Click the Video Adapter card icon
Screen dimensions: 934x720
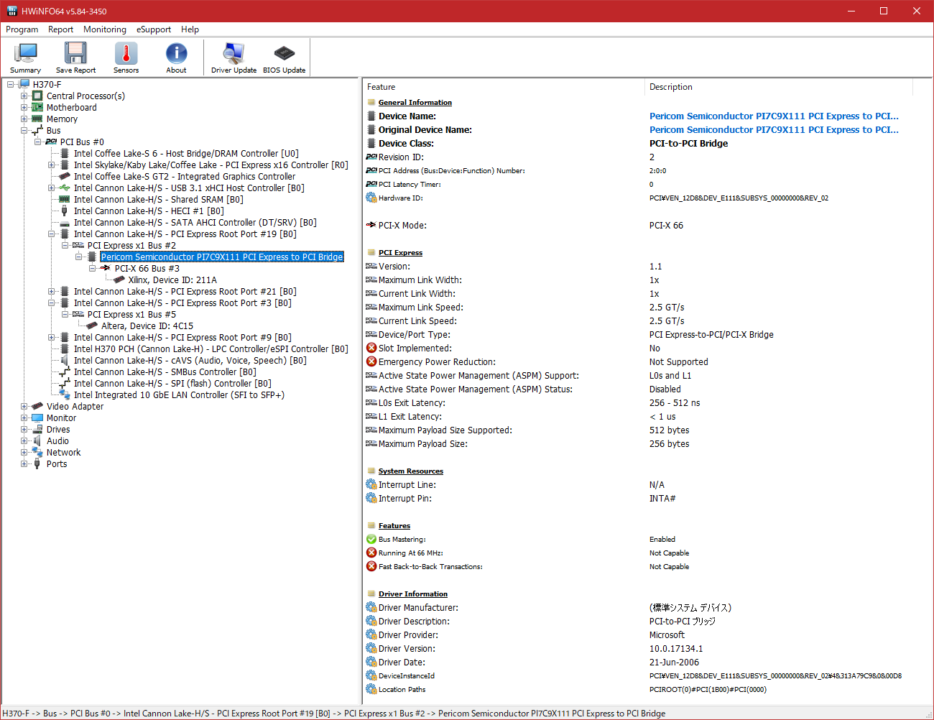38,406
